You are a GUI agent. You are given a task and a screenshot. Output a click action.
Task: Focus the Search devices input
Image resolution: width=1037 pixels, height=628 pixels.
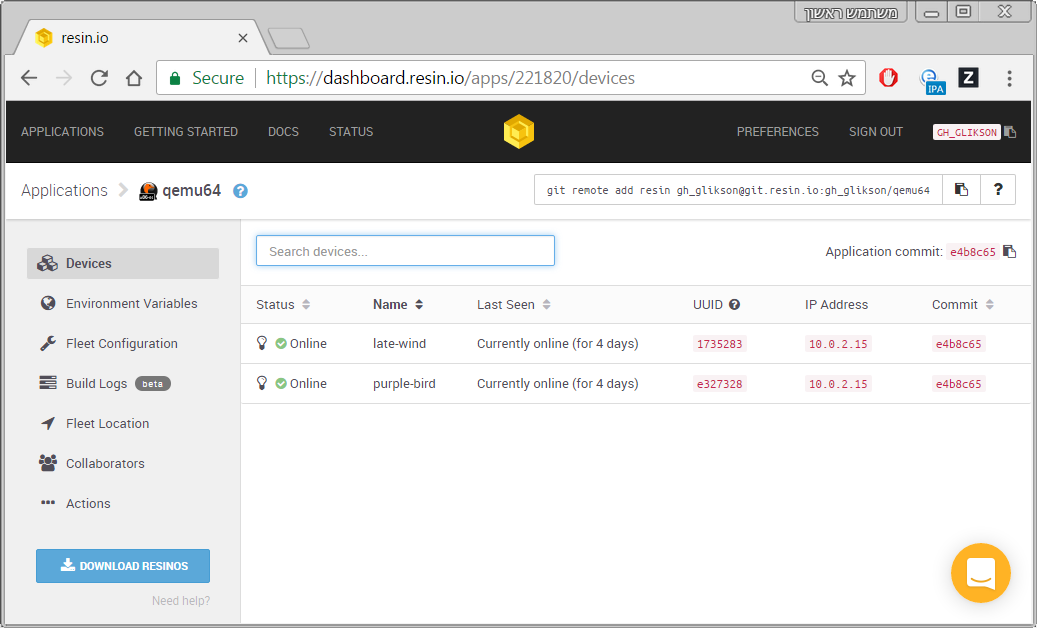tap(405, 251)
